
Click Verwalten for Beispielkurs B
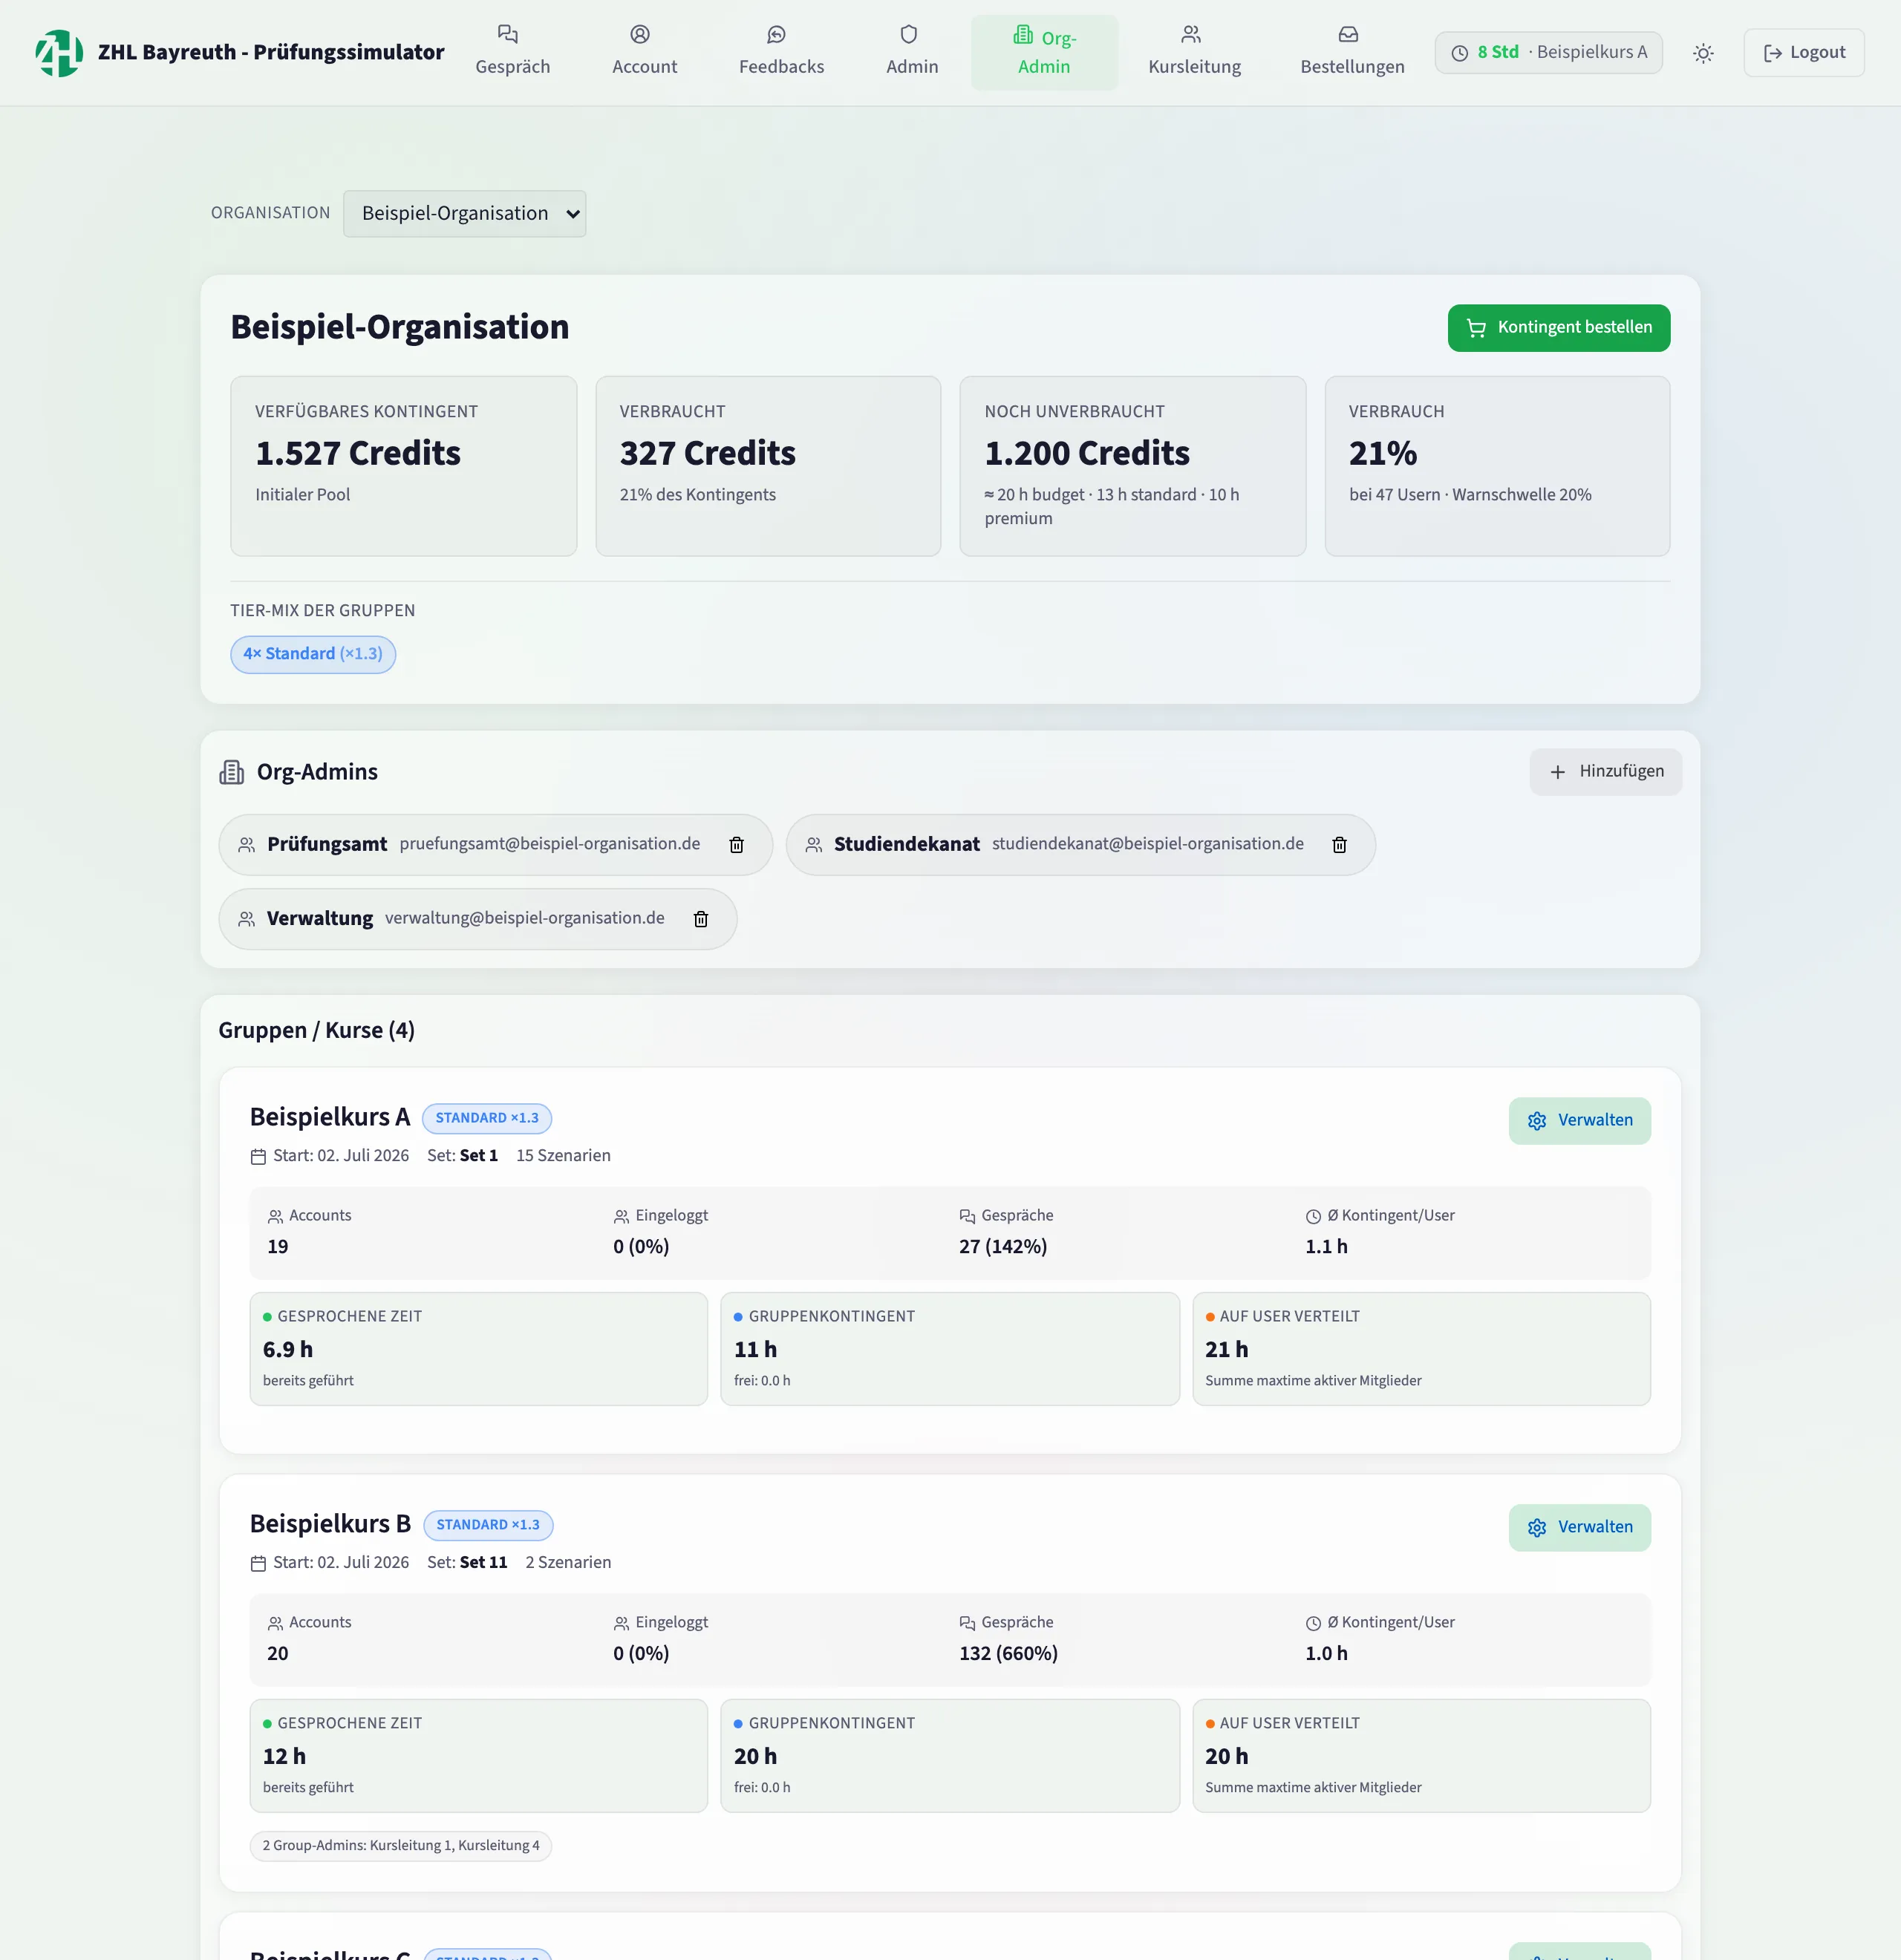(1580, 1528)
